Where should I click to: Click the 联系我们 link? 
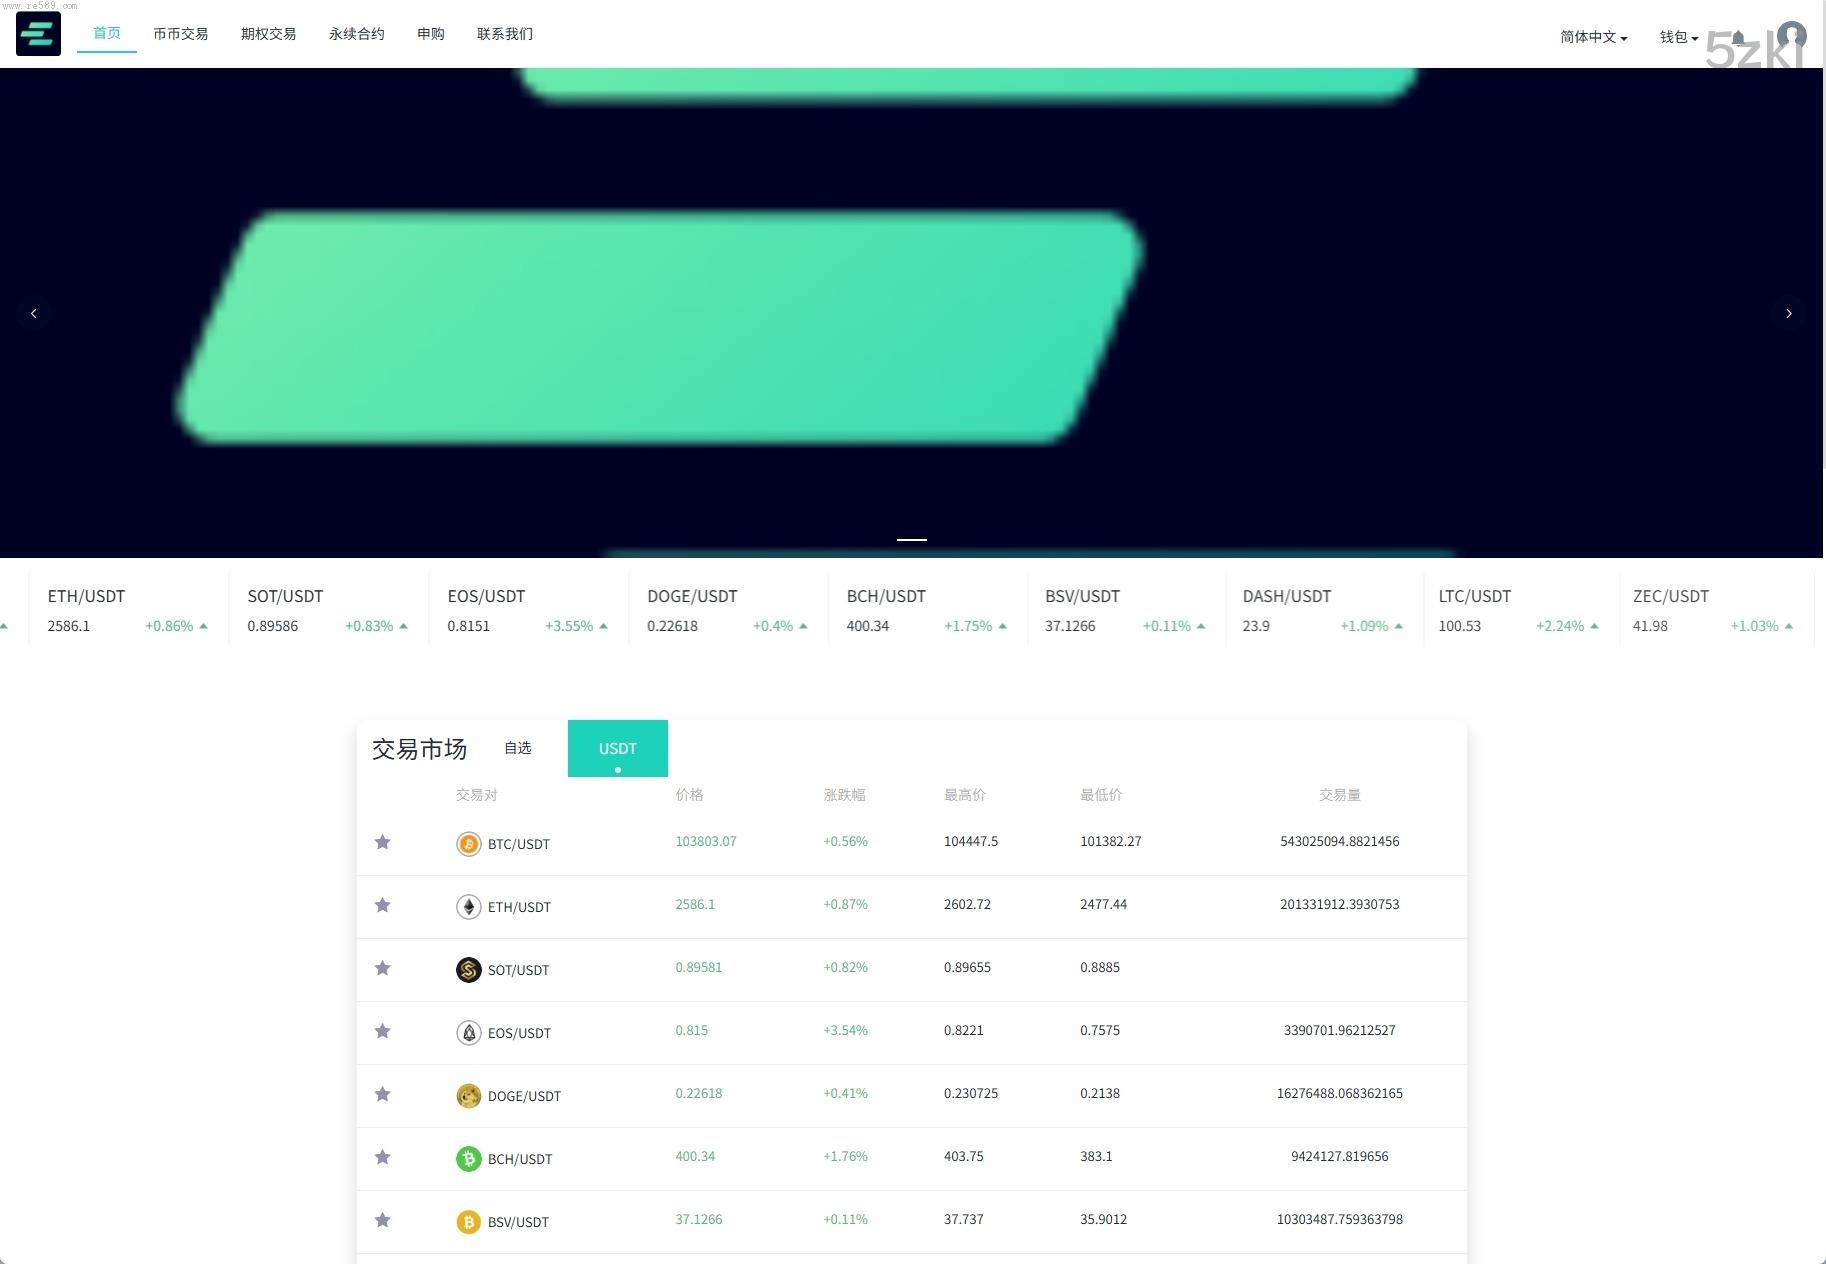[x=504, y=33]
